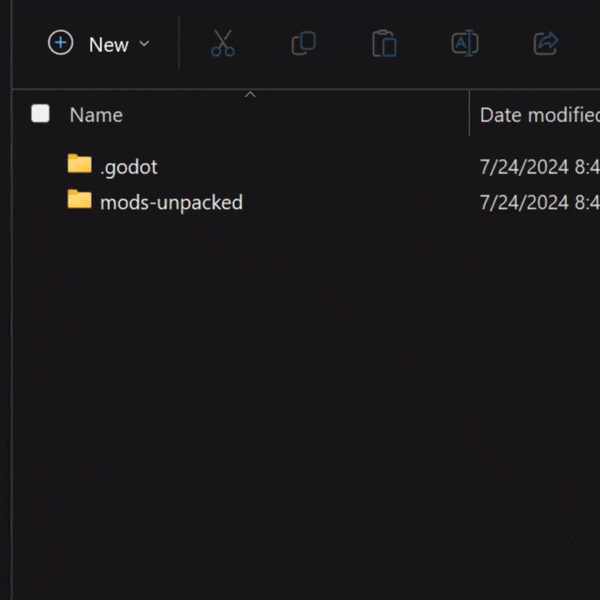Click the Paste clipboard icon
Viewport: 600px width, 600px height.
384,44
